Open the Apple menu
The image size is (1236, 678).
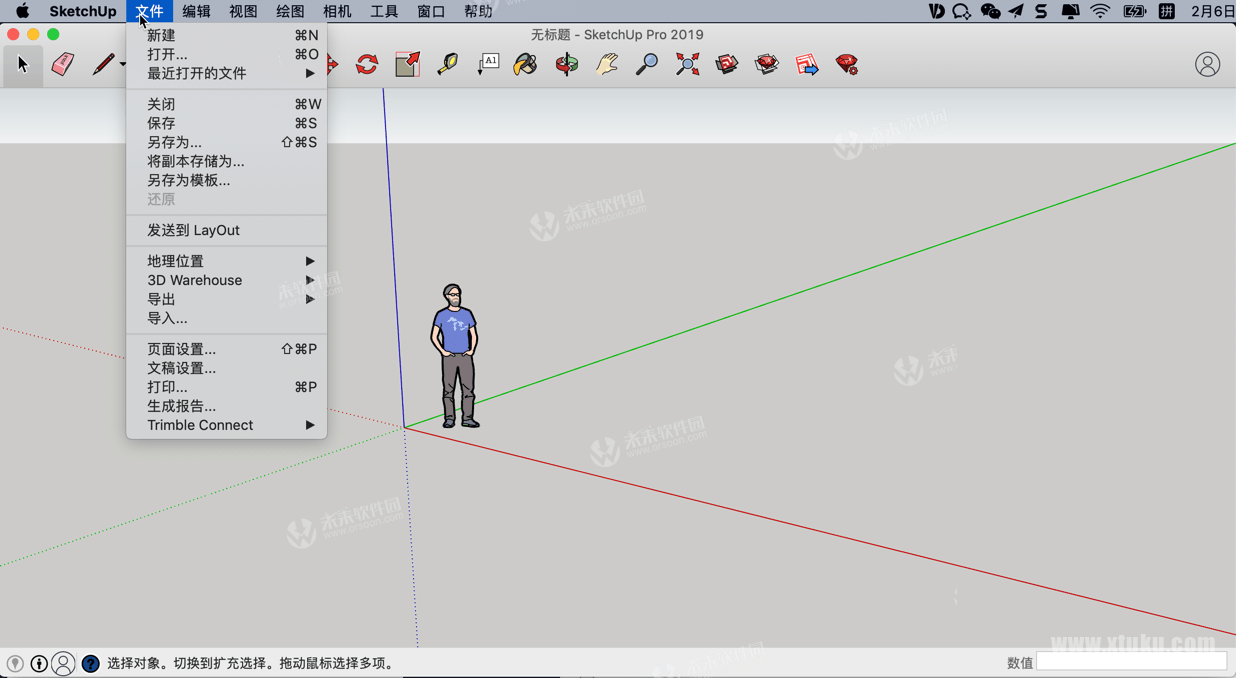(x=22, y=11)
